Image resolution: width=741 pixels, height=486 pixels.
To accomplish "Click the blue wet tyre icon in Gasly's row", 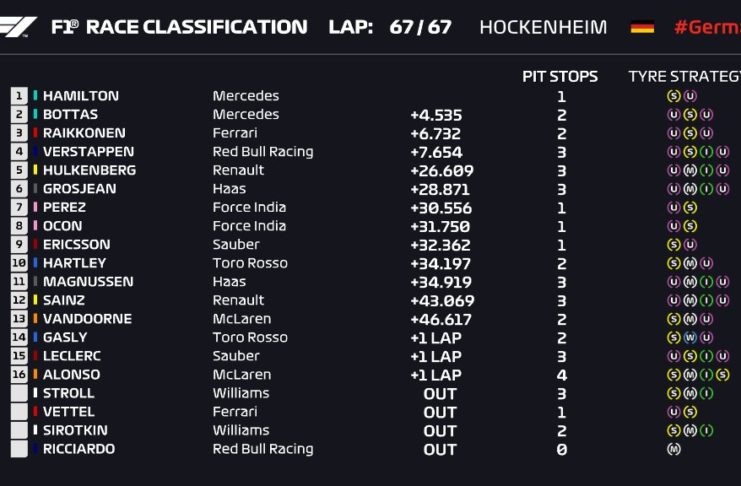I will (x=690, y=338).
